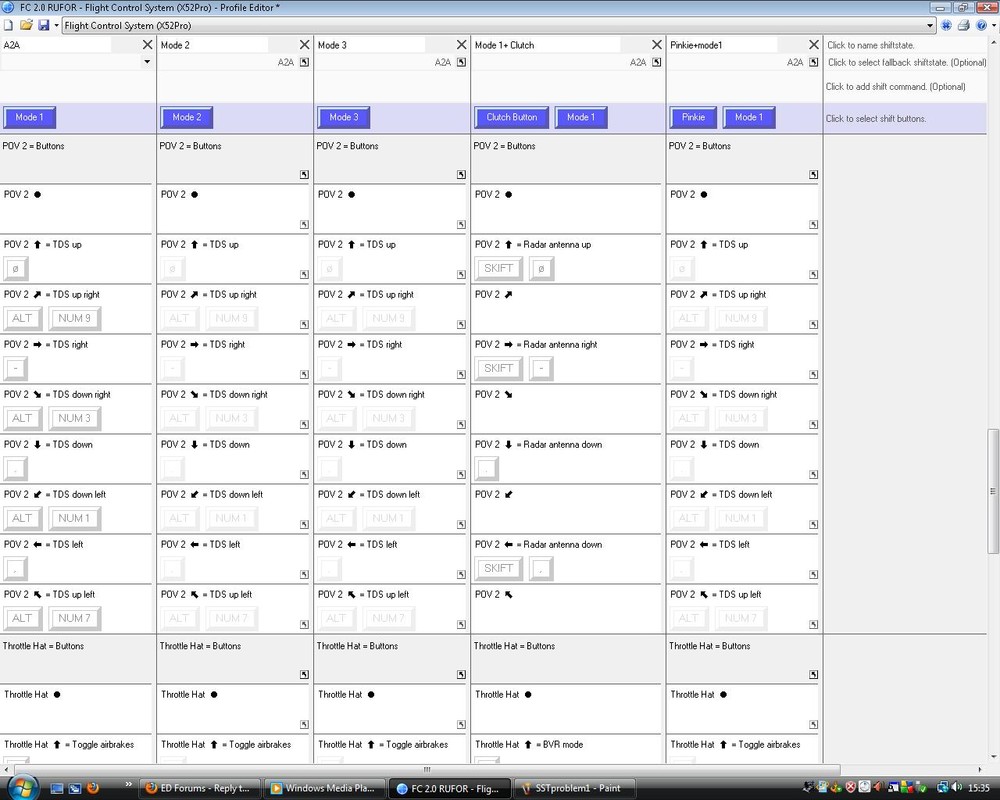Remove the A2A shiftstate with its X

tap(147, 45)
